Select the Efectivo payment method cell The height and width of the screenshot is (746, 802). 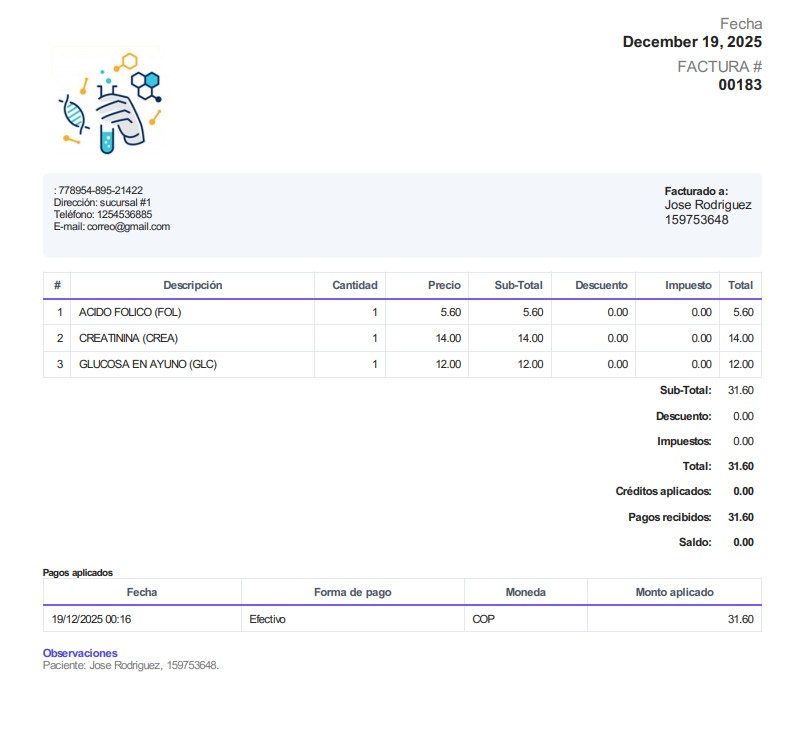(x=267, y=620)
